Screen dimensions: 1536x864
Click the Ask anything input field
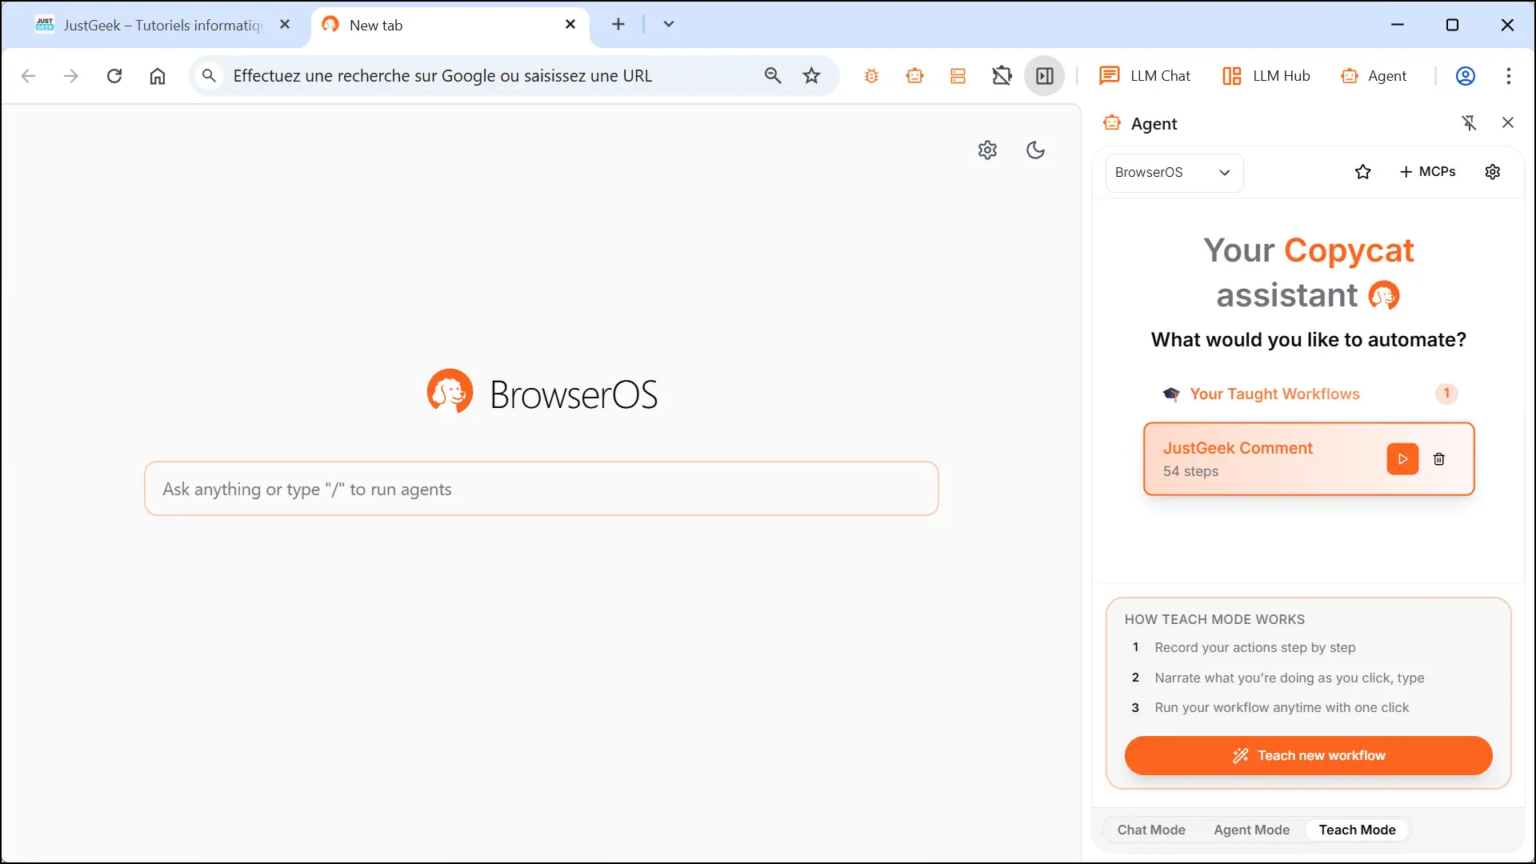pos(541,488)
